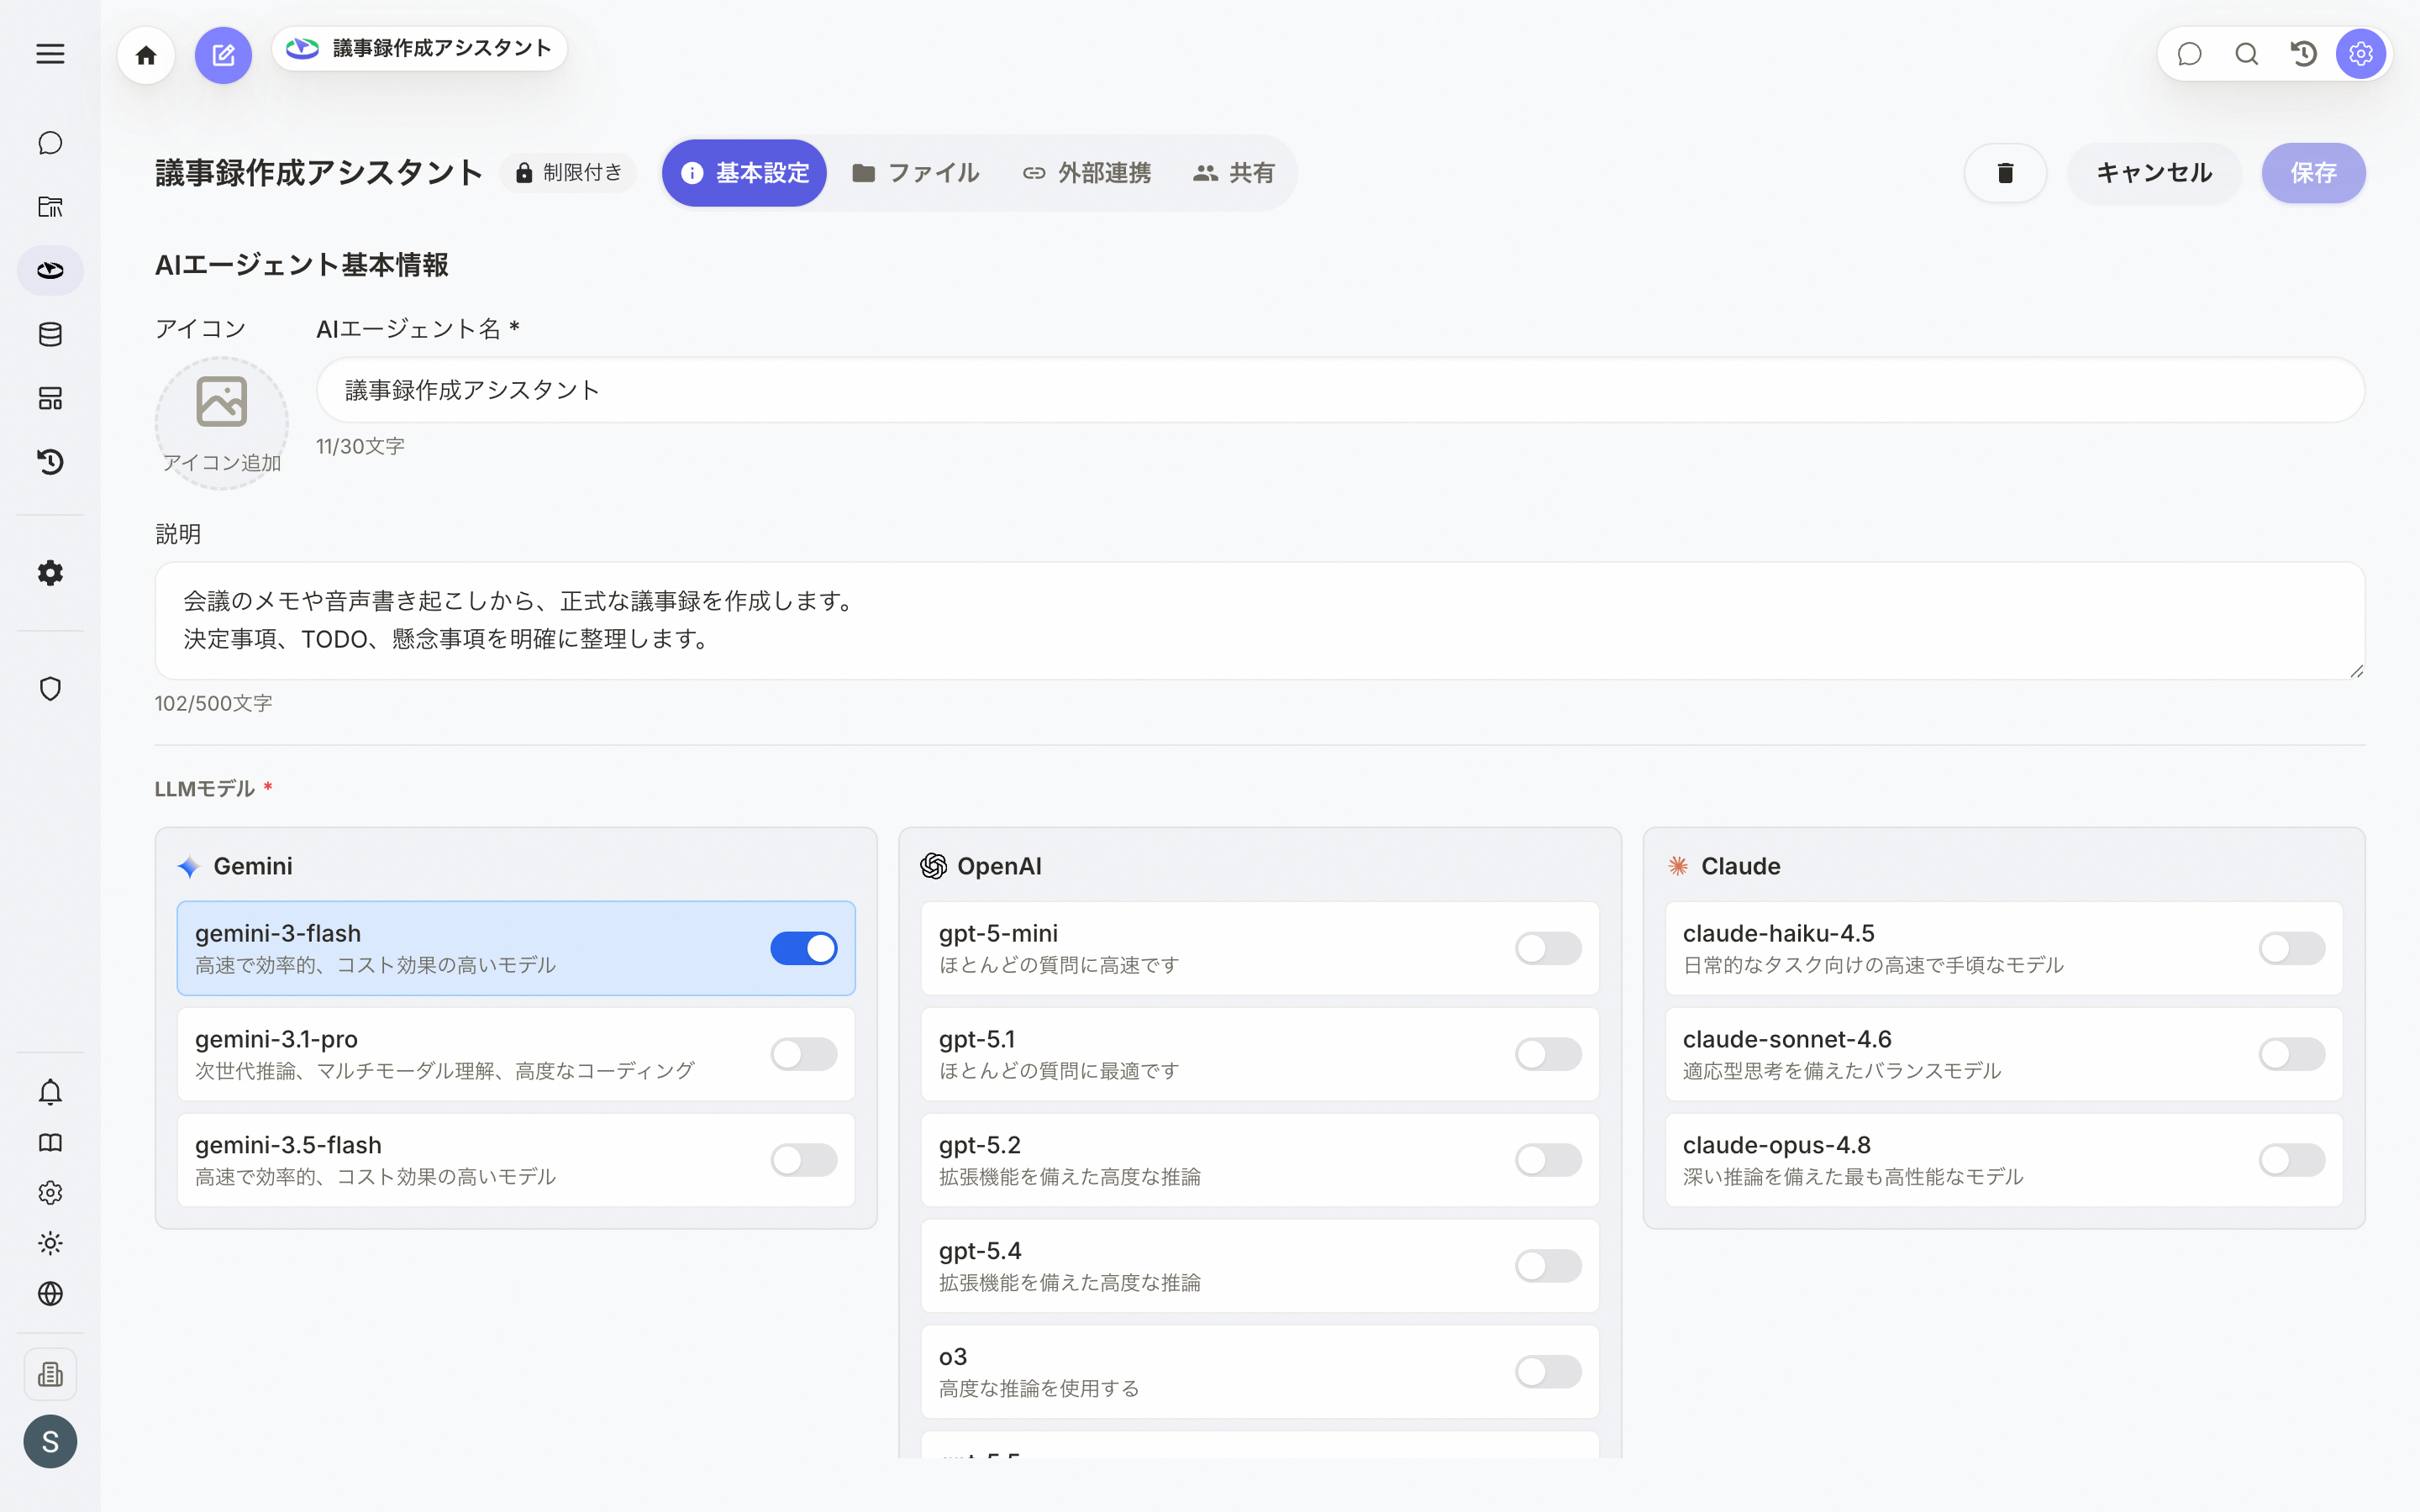Click the search icon in top-right toolbar
The width and height of the screenshot is (2420, 1512).
pyautogui.click(x=2247, y=54)
